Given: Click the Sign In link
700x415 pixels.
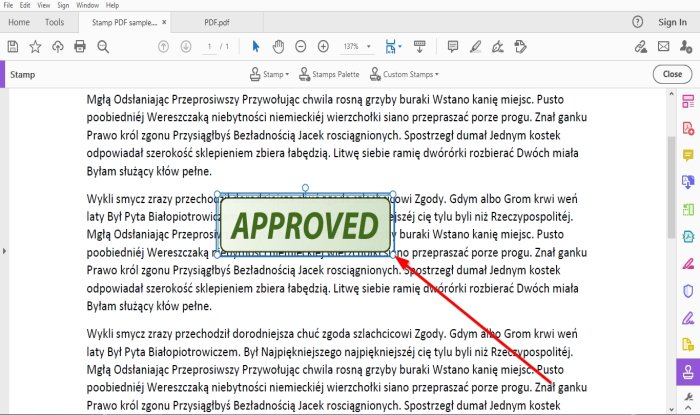Looking at the screenshot, I should (x=672, y=21).
